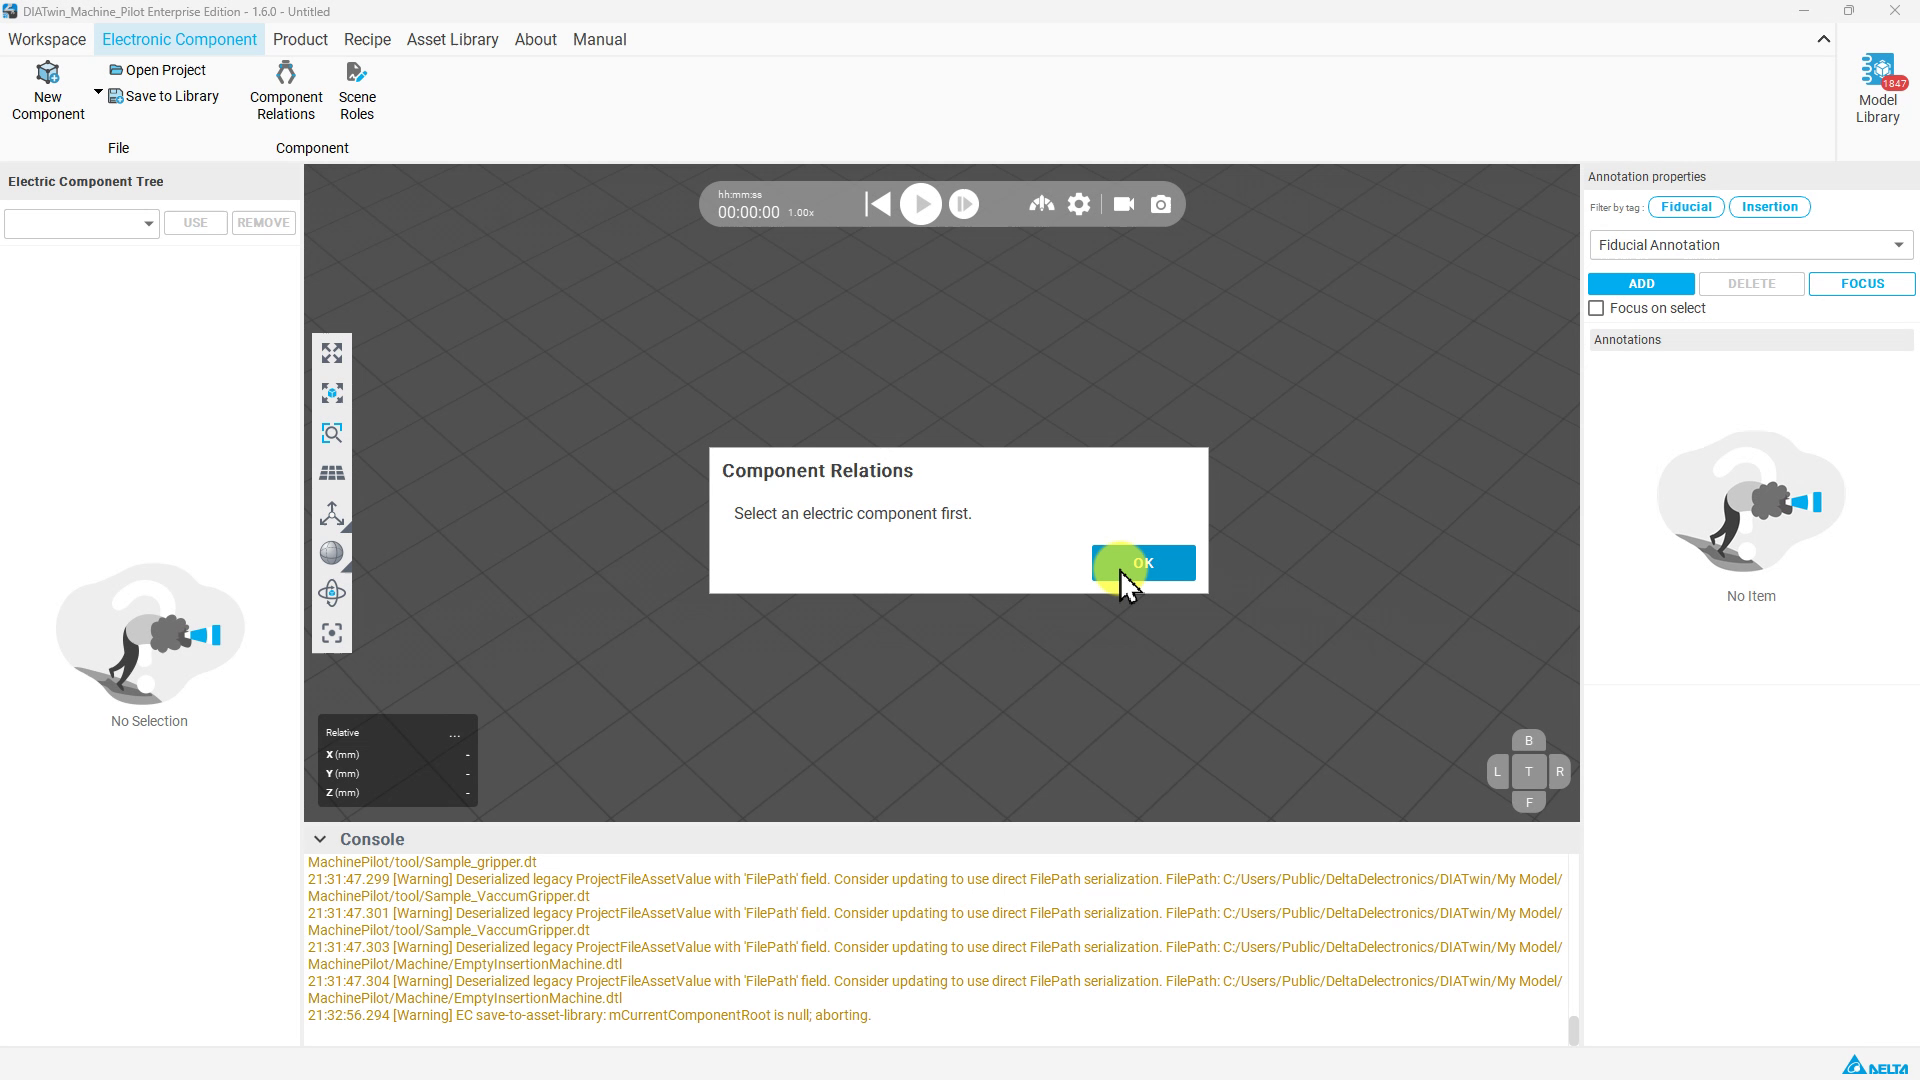This screenshot has height=1080, width=1920.
Task: Start simulation with the play button
Action: point(921,204)
